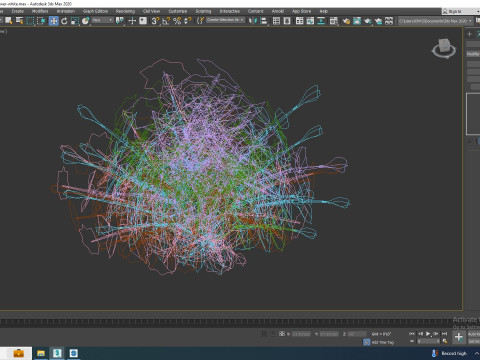The image size is (480, 360).
Task: Click the Y coordinate input field
Action: click(329, 334)
